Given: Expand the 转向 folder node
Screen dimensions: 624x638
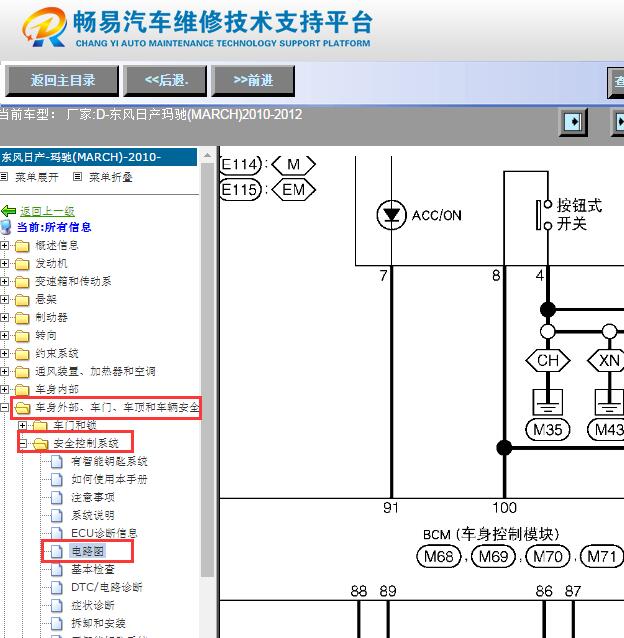Looking at the screenshot, I should pos(4,335).
